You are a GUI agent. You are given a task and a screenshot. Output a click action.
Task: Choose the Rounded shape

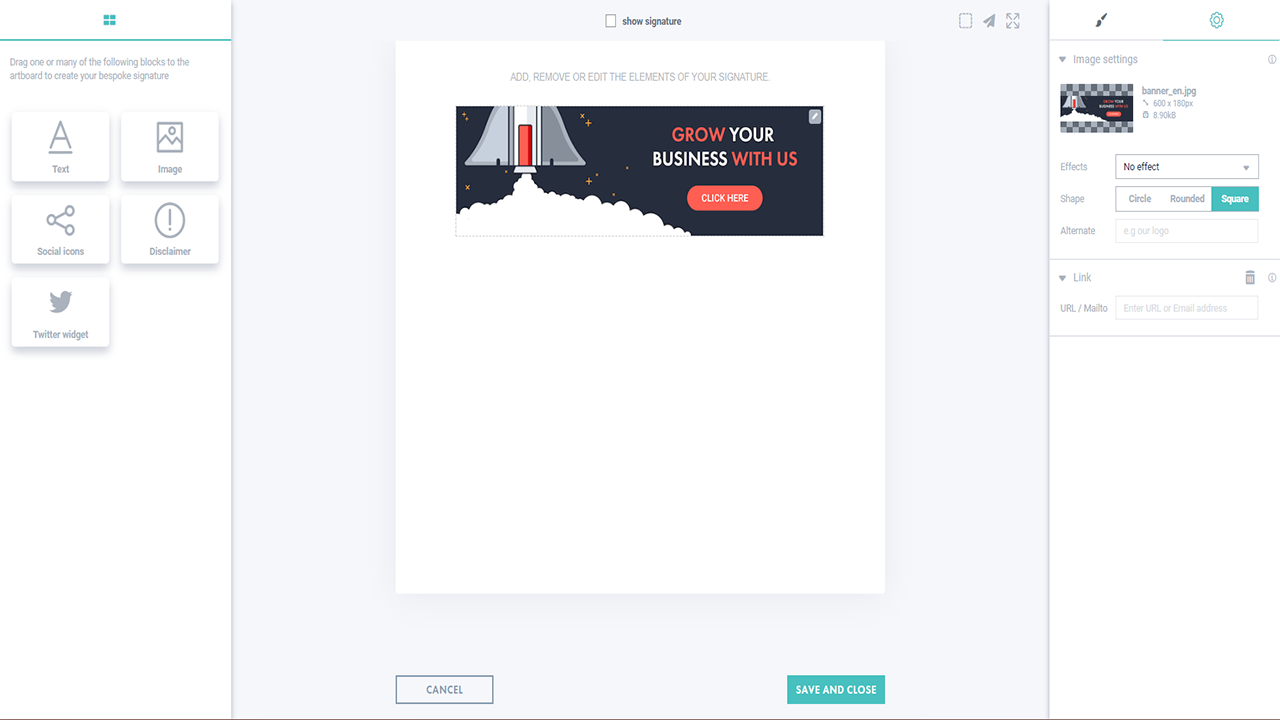1187,199
